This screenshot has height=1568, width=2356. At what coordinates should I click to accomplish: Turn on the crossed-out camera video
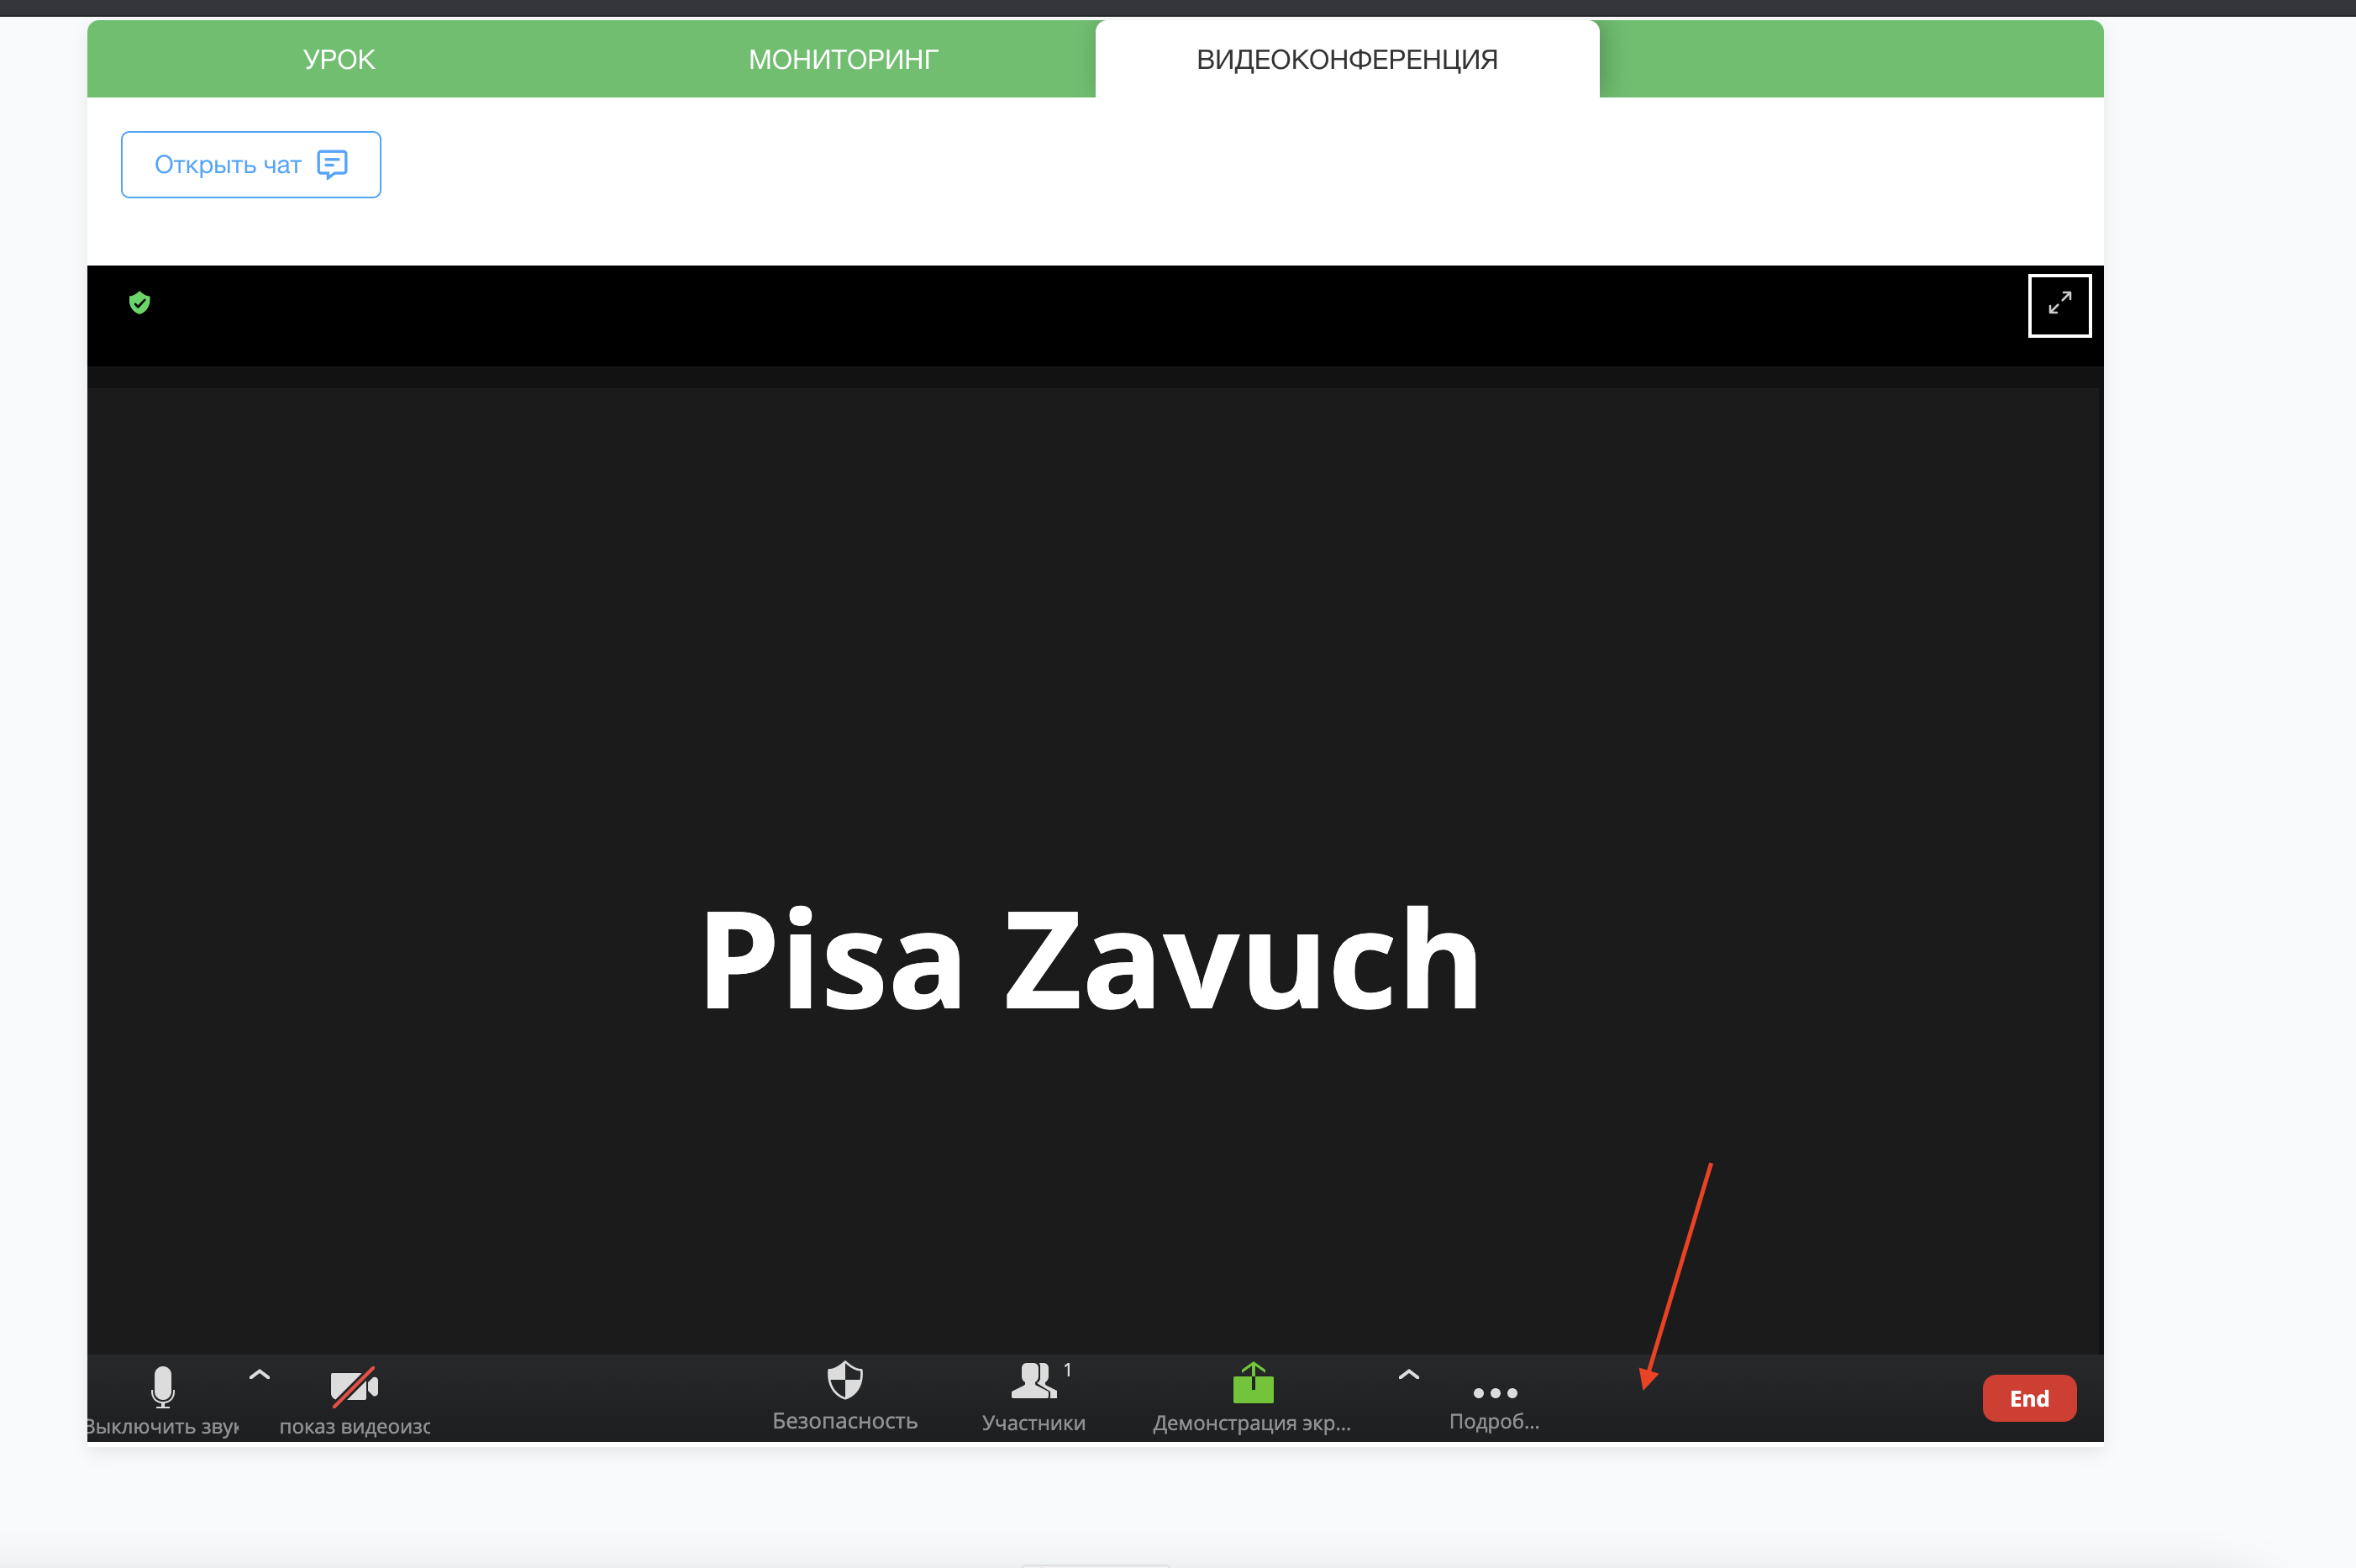(x=354, y=1388)
